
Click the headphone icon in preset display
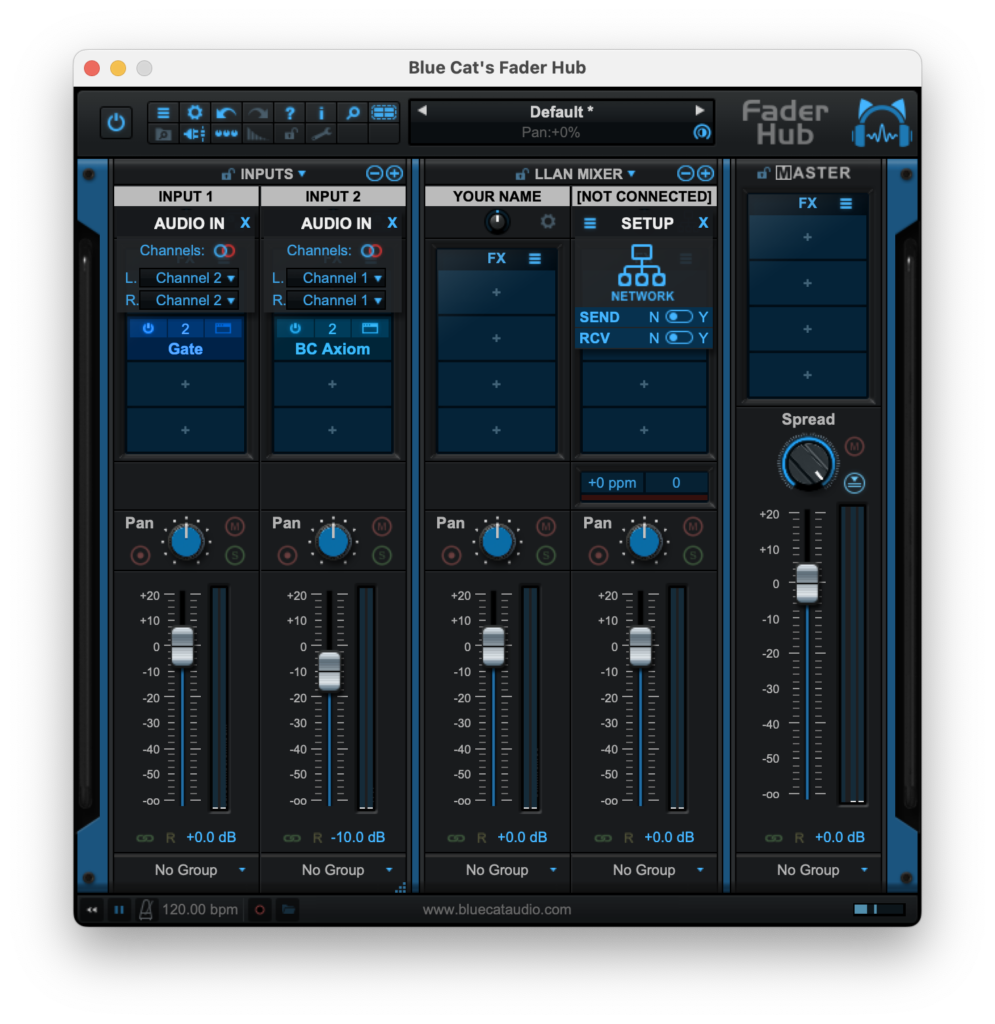701,133
